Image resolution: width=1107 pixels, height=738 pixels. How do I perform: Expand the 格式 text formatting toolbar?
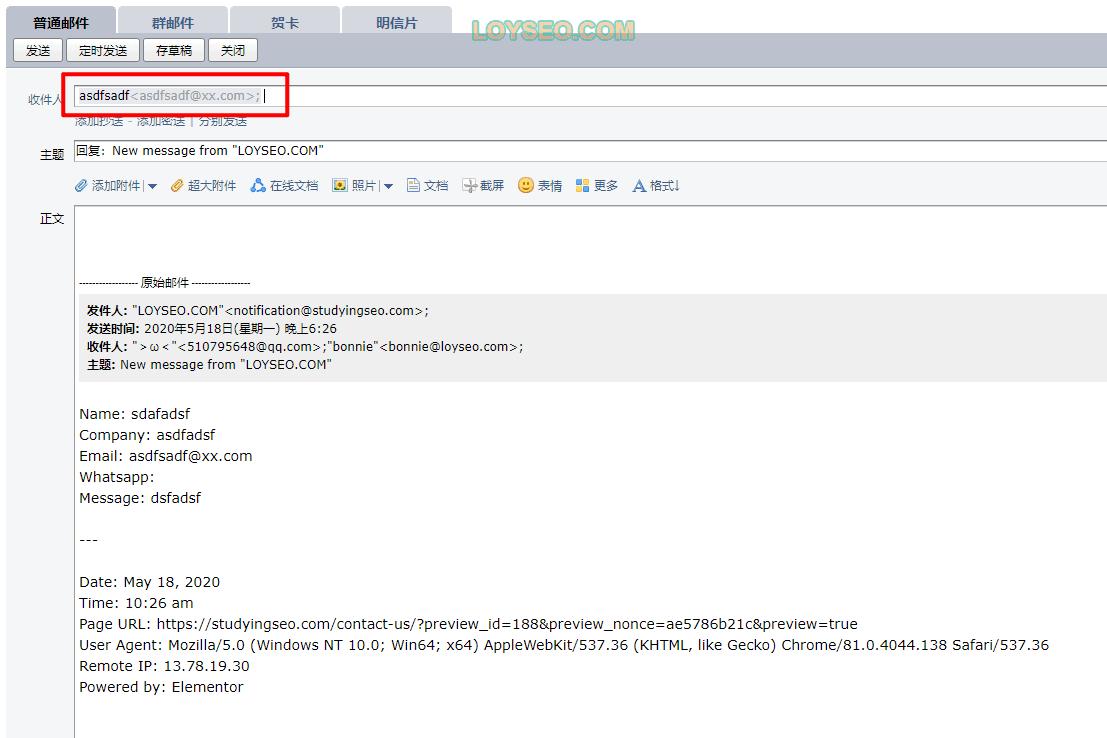pos(656,186)
